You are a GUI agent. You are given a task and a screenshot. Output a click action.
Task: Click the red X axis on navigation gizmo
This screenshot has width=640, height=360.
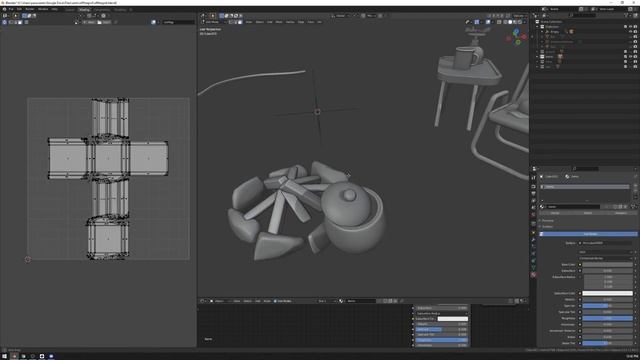524,37
